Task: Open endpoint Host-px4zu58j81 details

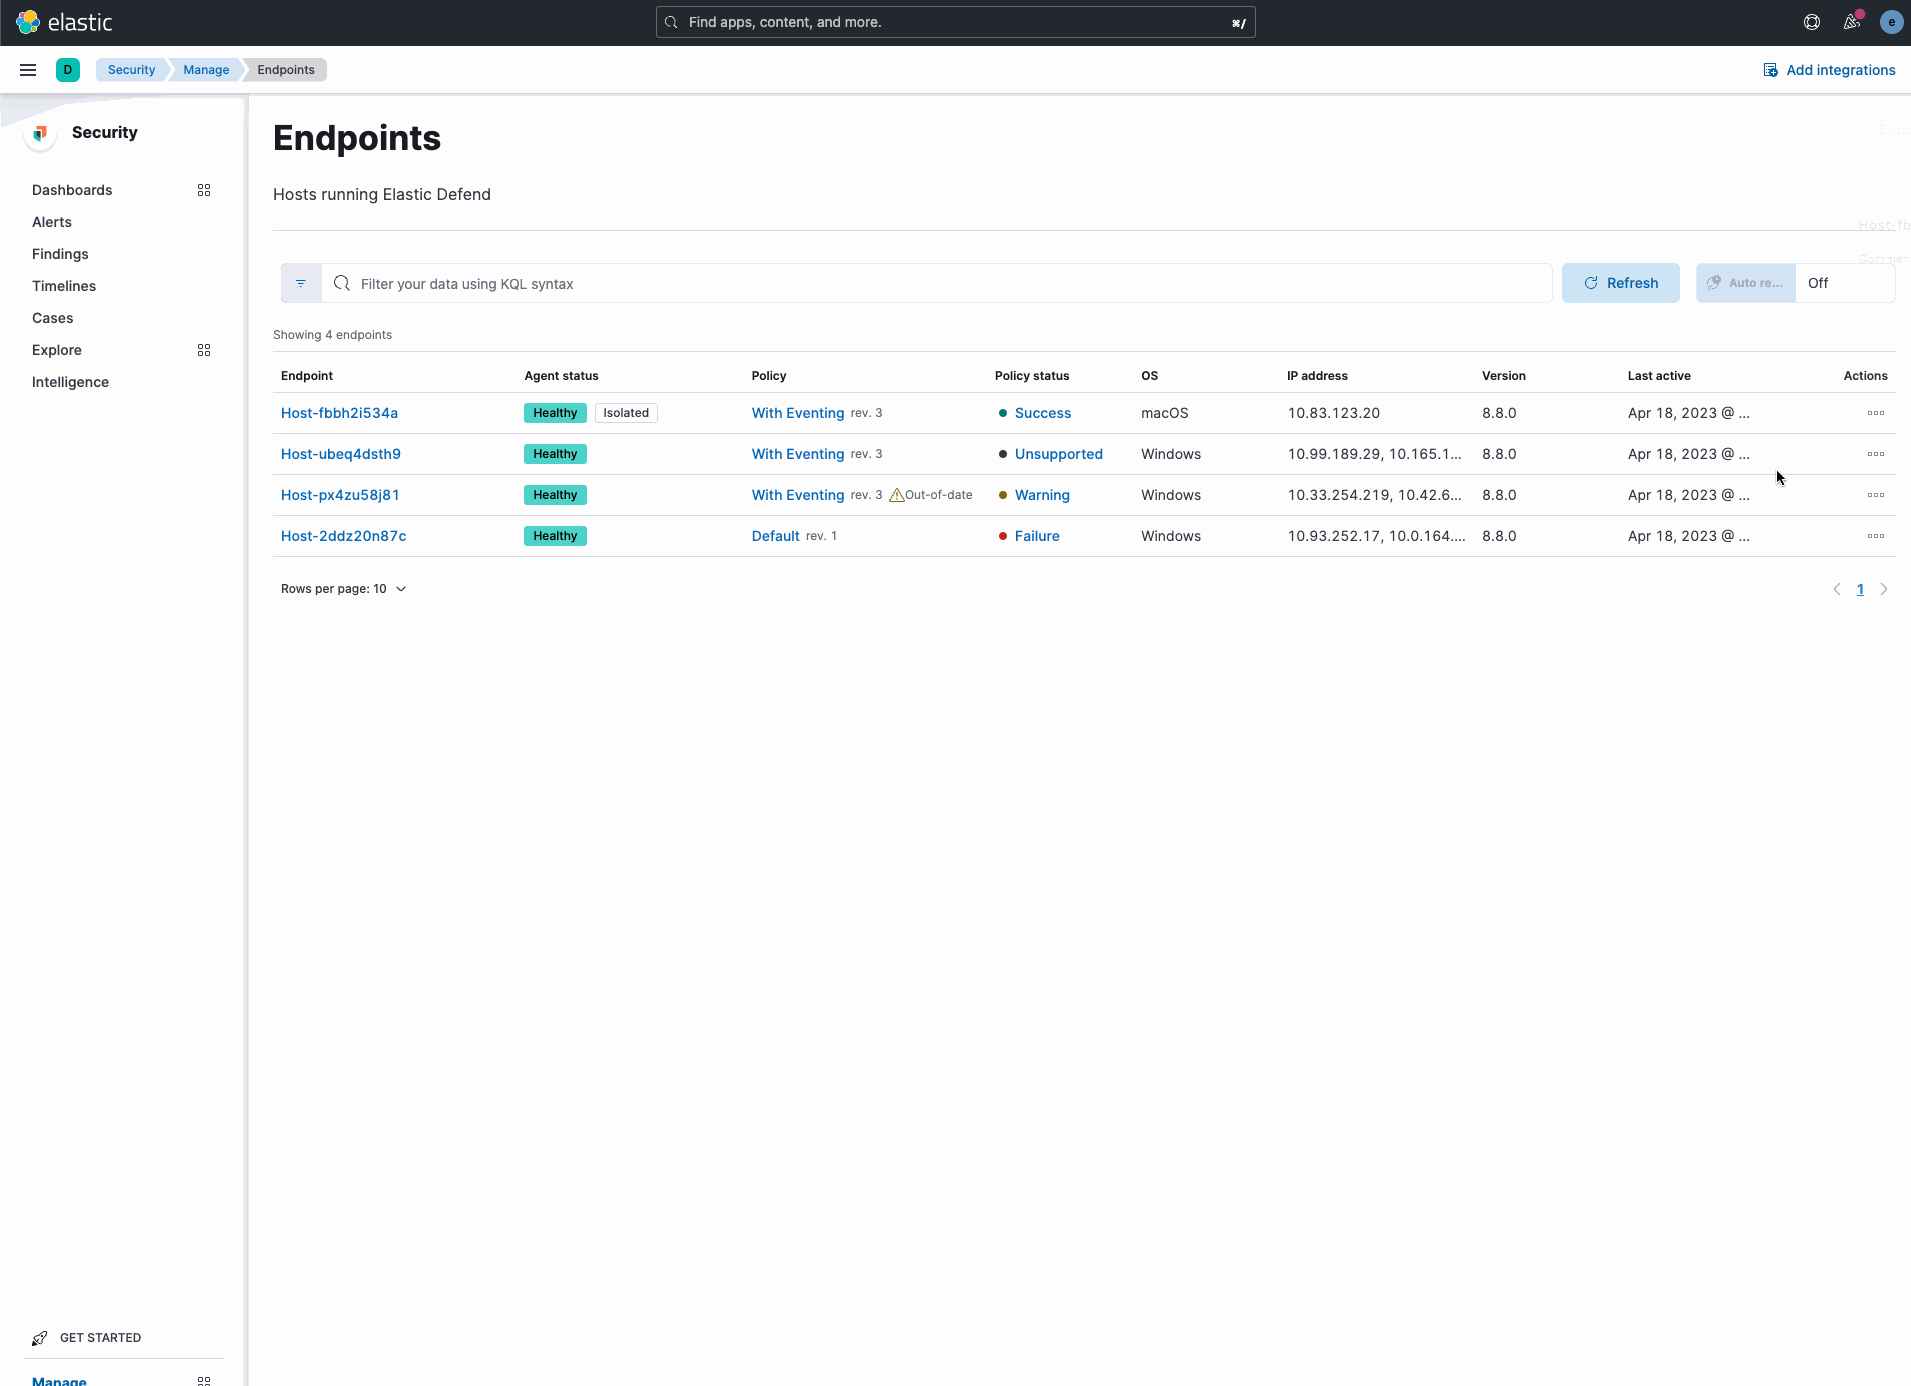Action: pos(340,495)
